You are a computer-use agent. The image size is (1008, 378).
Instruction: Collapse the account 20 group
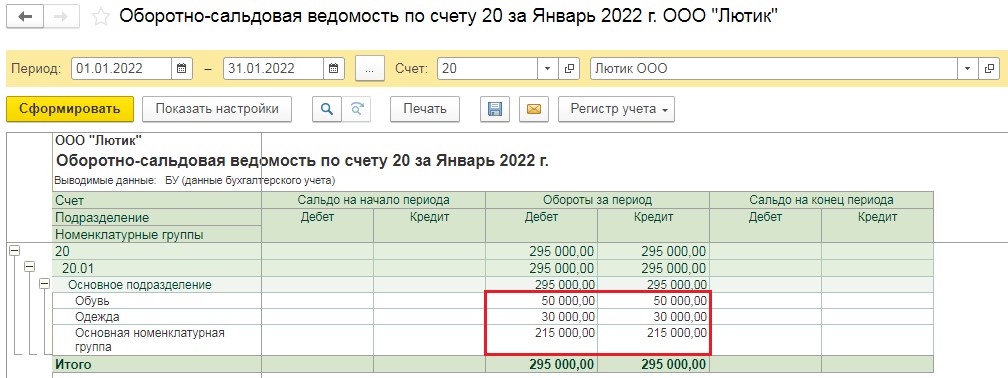click(x=15, y=252)
